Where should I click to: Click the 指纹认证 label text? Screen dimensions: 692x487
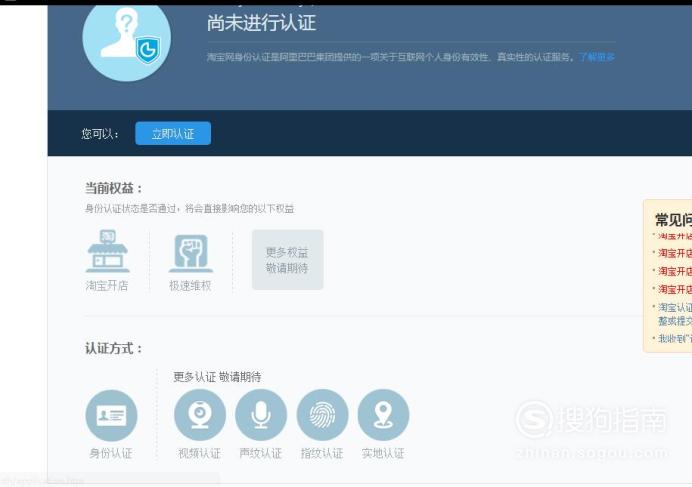[x=322, y=453]
